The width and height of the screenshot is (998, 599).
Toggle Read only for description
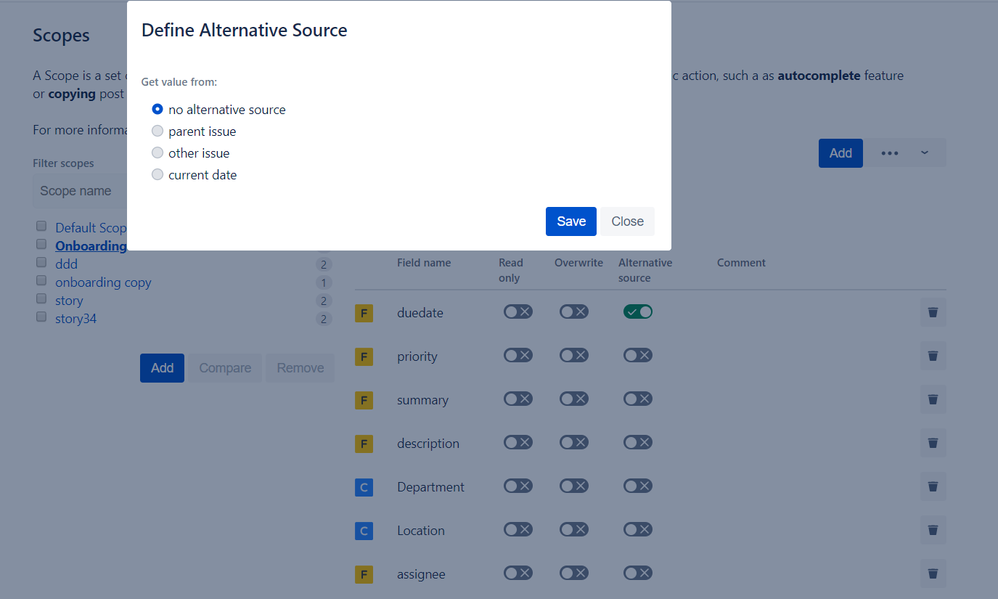coord(518,442)
